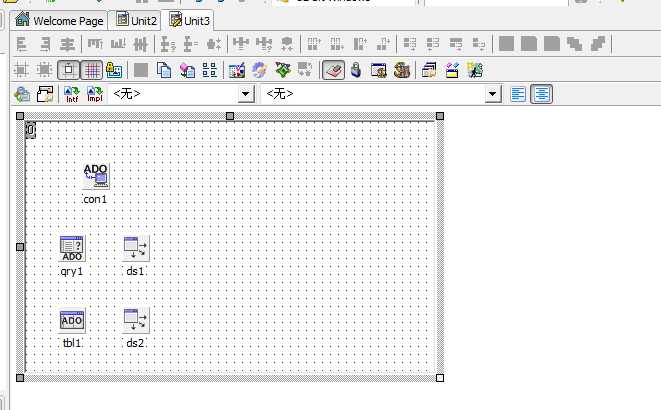
Task: Click the running man icon
Action: 475,70
